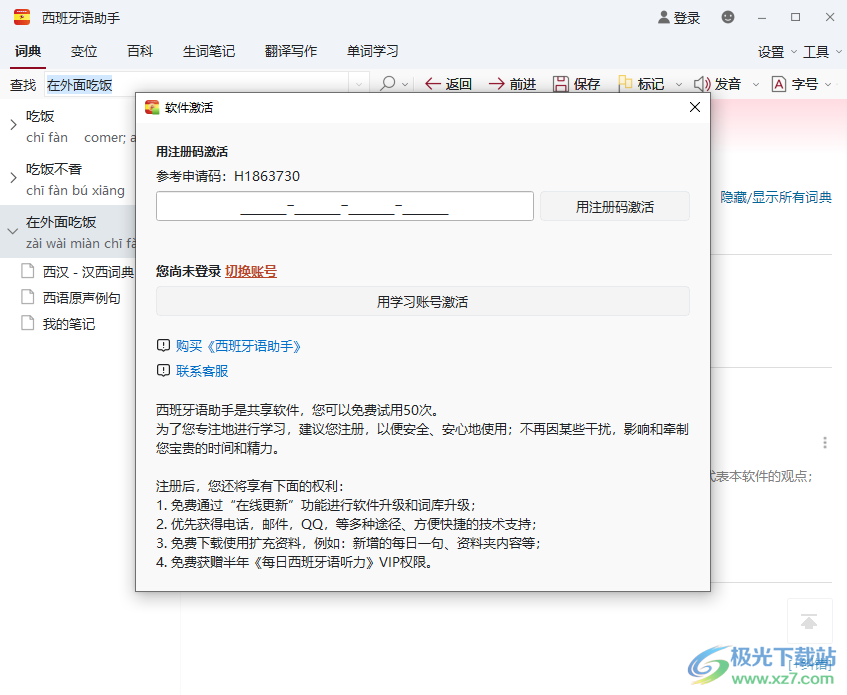This screenshot has width=847, height=695.
Task: Switch to the 翻译写作 tab
Action: (291, 51)
